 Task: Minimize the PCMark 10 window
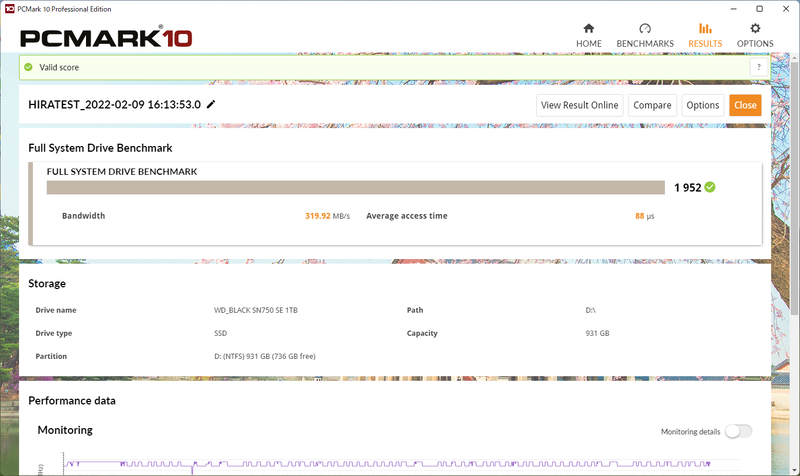pyautogui.click(x=734, y=9)
